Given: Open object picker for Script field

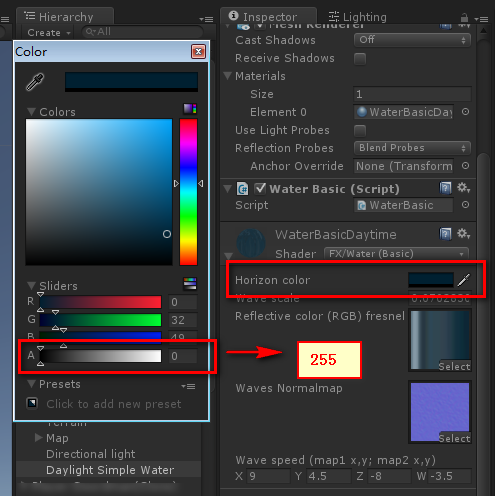Looking at the screenshot, I should click(465, 205).
